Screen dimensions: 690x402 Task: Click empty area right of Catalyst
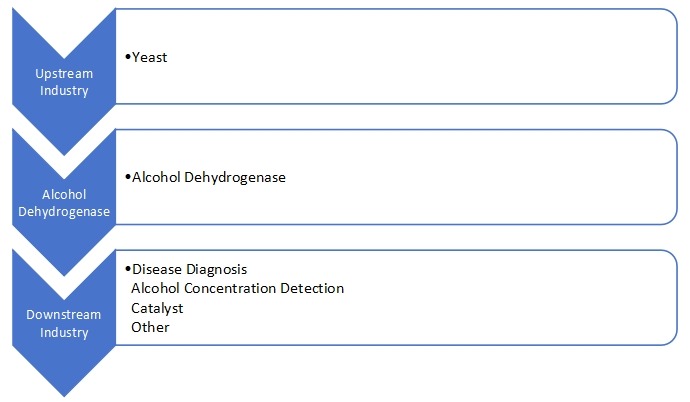point(450,307)
